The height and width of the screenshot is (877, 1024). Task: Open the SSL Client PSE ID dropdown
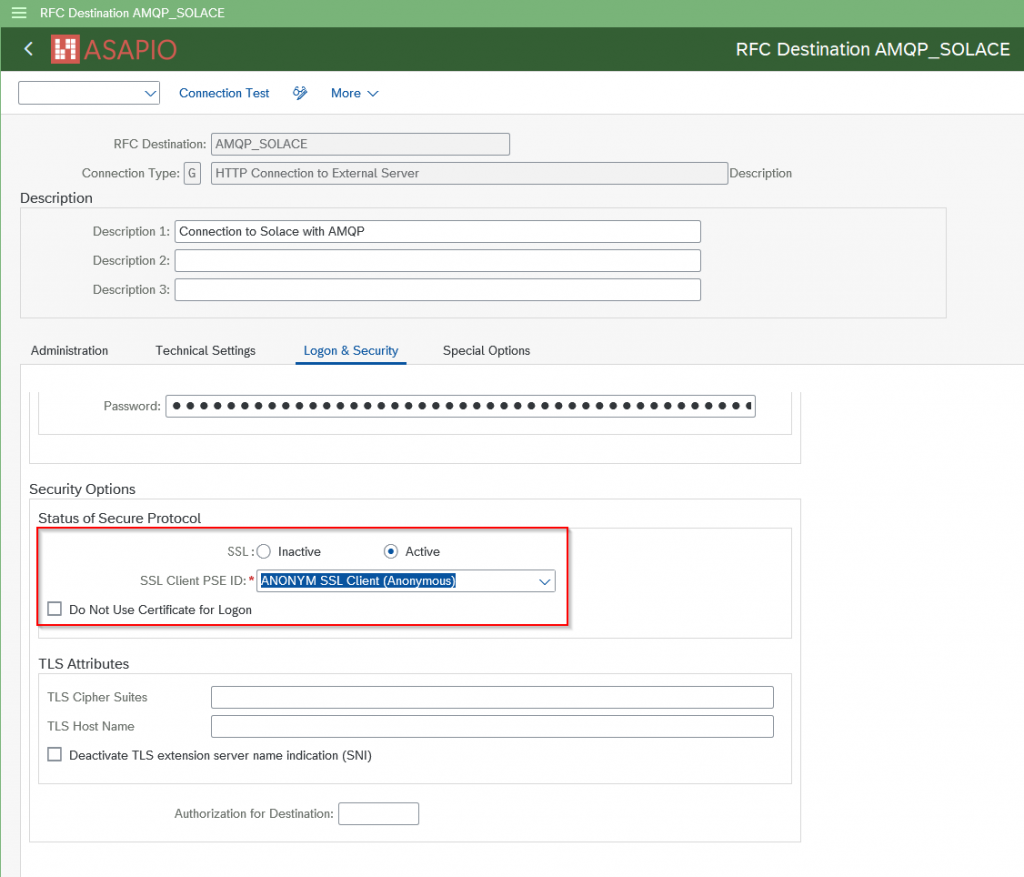(x=544, y=581)
